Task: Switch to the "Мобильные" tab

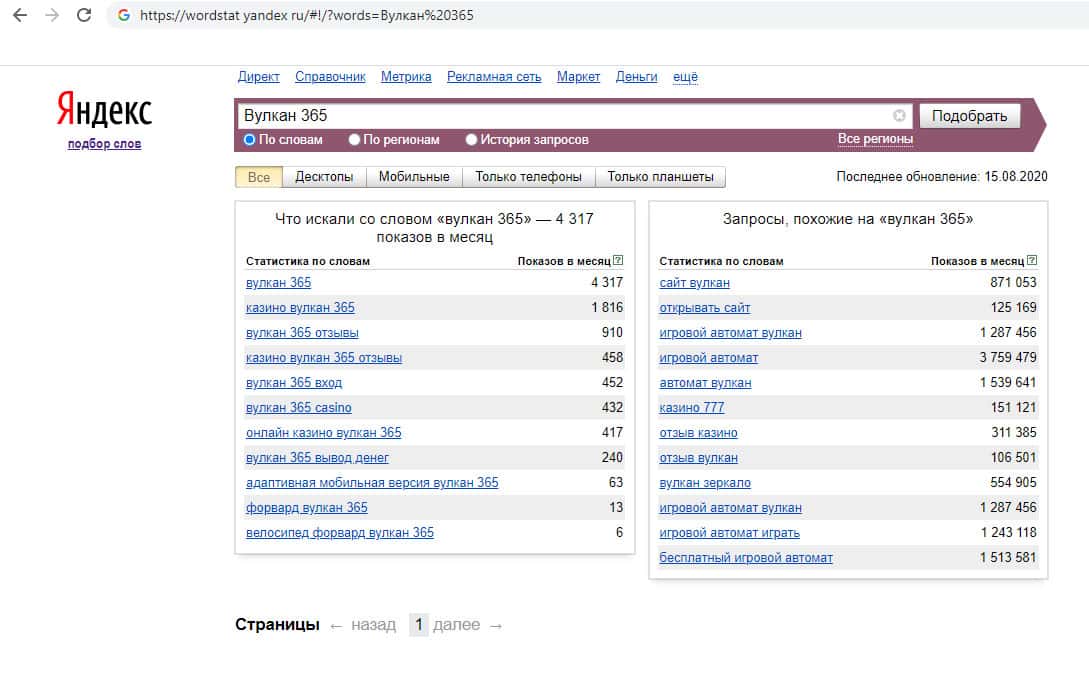Action: click(414, 177)
